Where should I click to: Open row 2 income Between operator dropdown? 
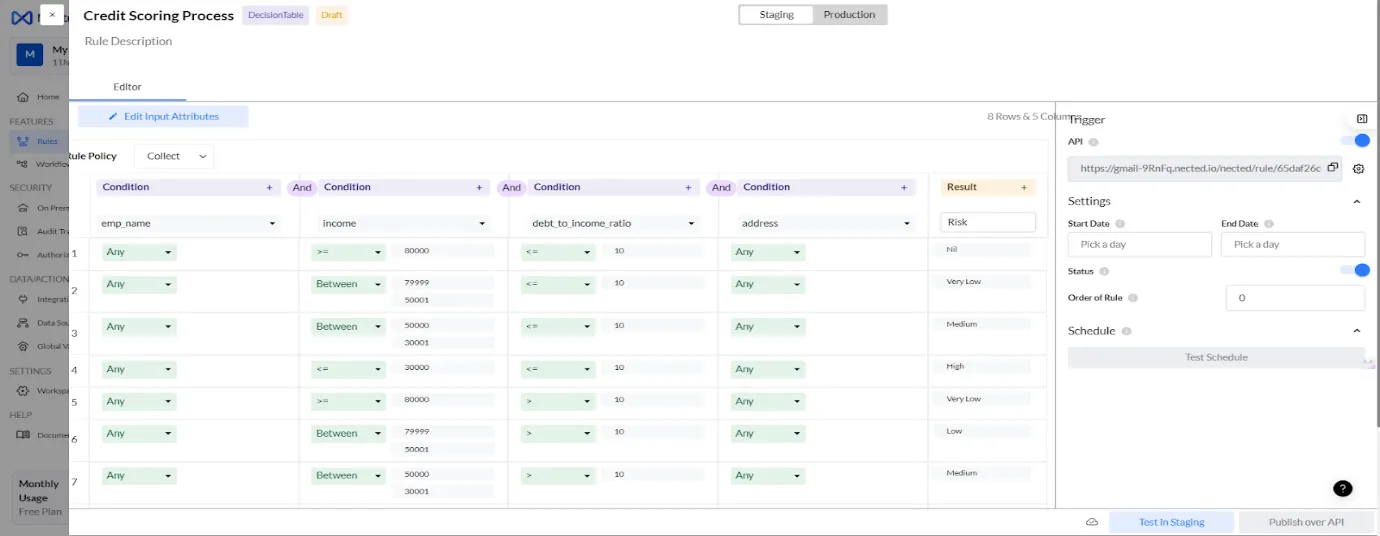pyautogui.click(x=349, y=284)
